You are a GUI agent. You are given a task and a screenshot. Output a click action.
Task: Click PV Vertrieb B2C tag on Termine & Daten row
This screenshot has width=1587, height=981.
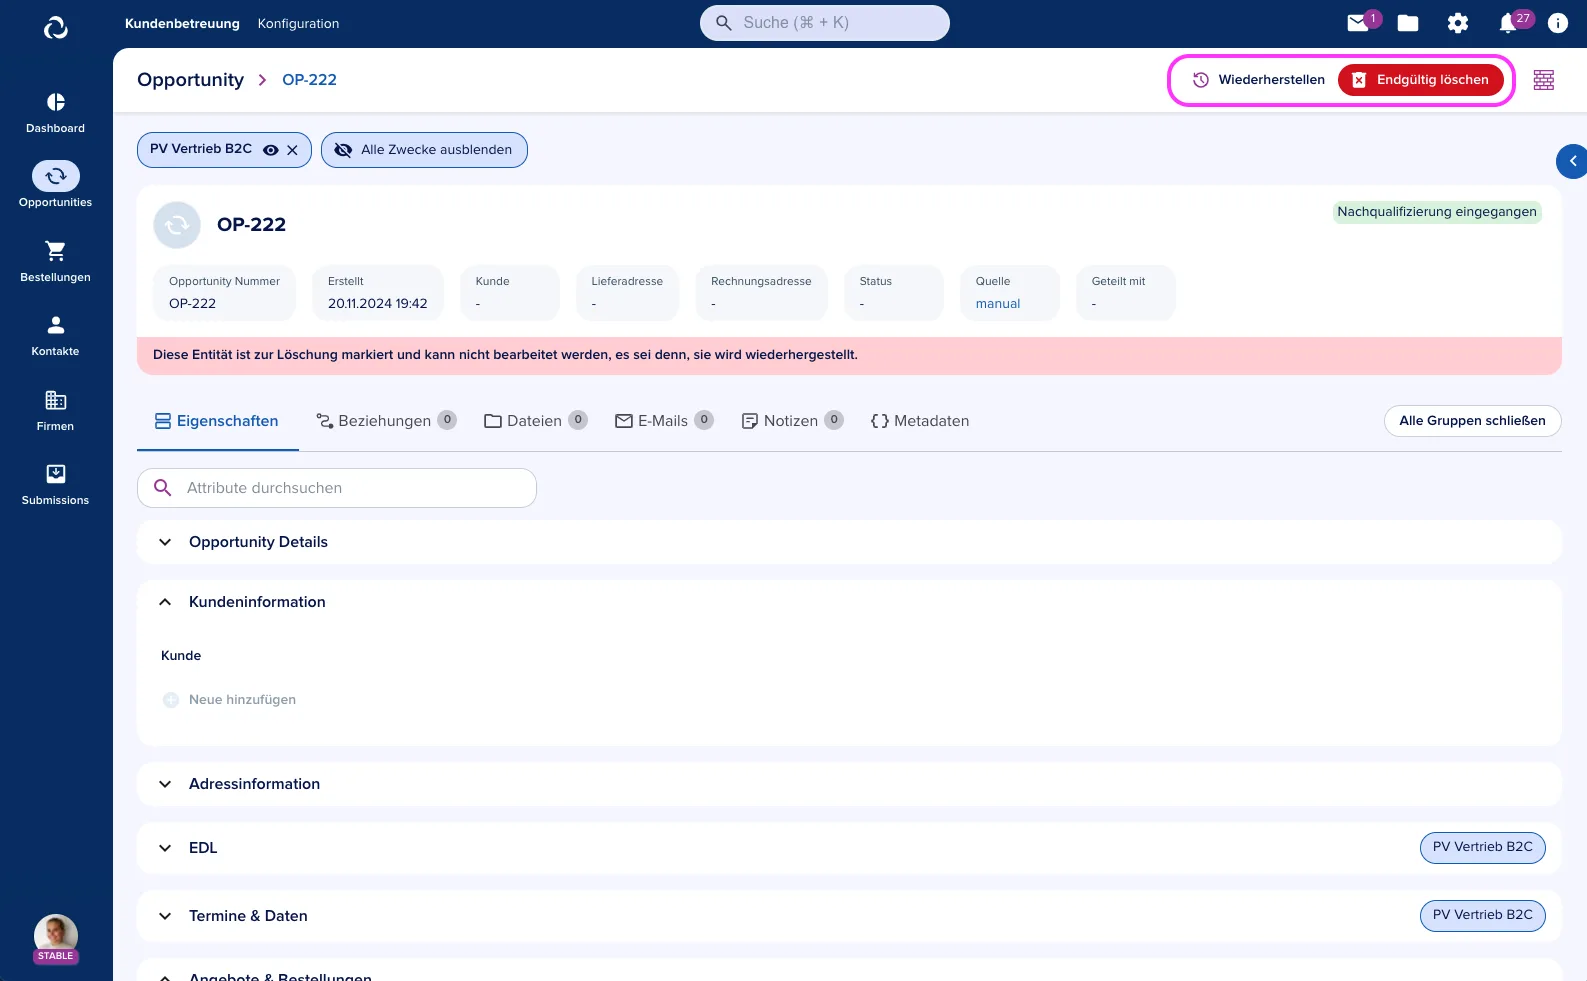[1482, 915]
